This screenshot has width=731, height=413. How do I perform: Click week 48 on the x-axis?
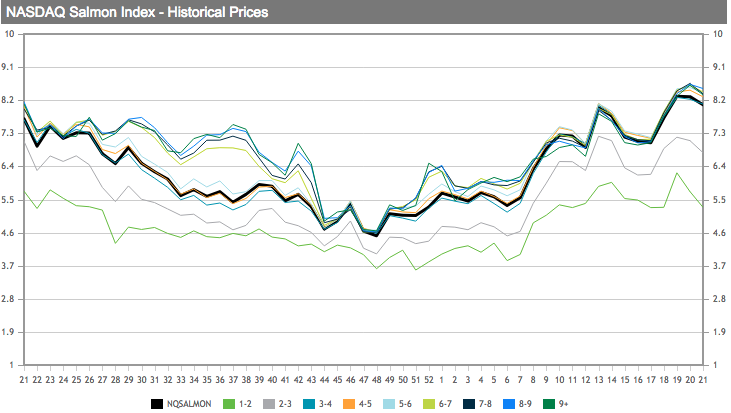coord(377,380)
